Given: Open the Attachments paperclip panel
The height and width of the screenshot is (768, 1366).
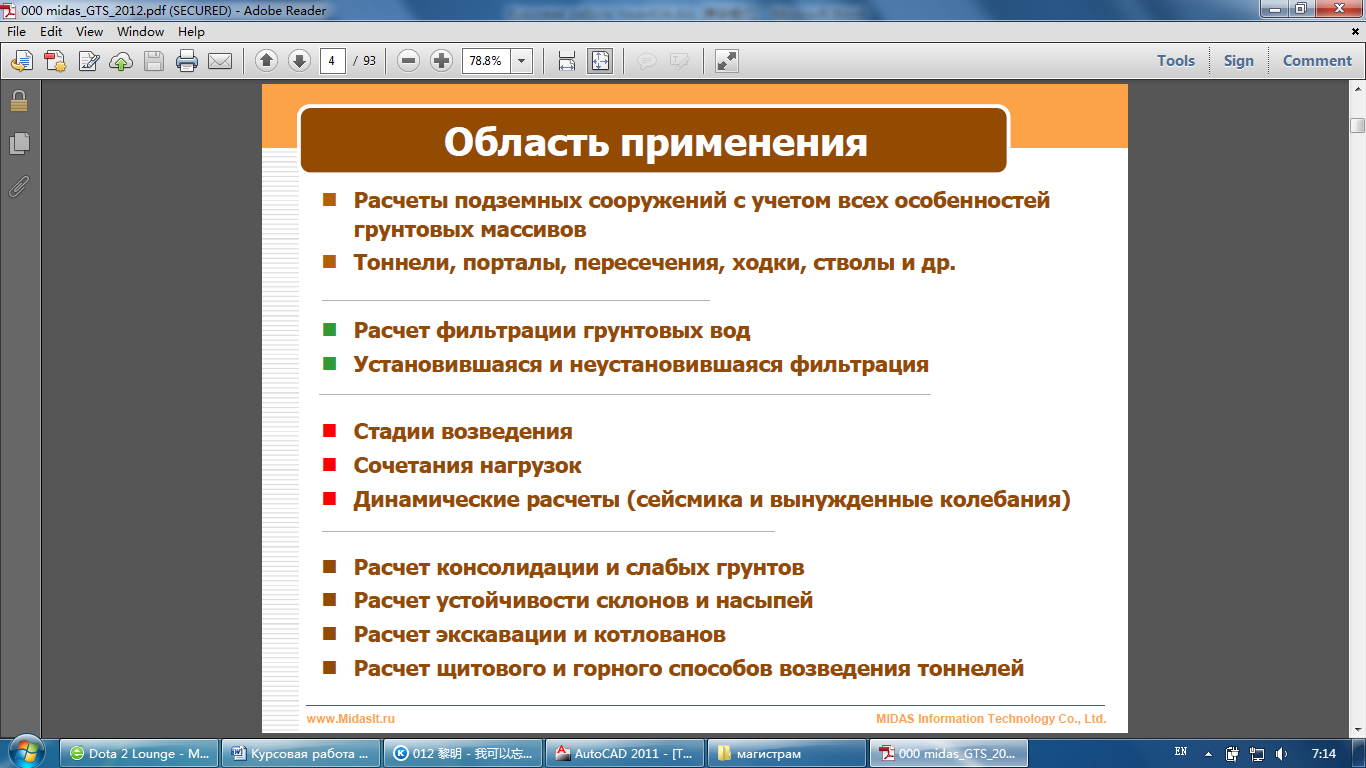Looking at the screenshot, I should (19, 186).
